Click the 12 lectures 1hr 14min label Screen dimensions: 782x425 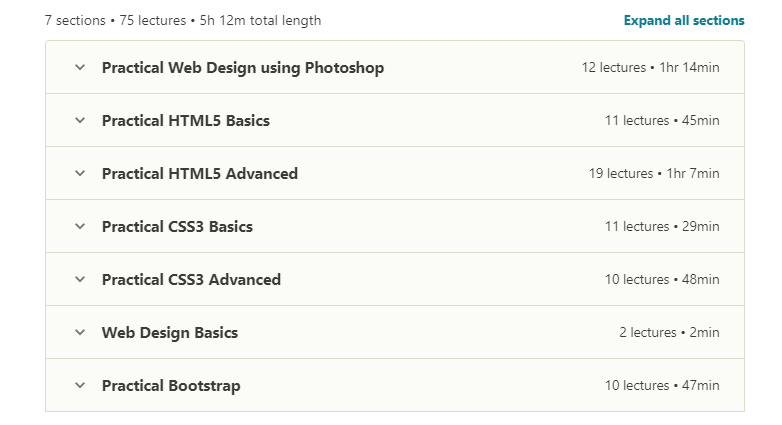650,67
